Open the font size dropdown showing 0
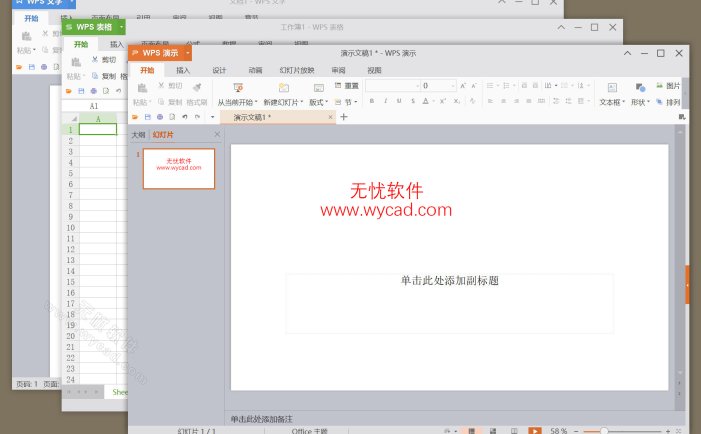The image size is (701, 434). point(453,85)
